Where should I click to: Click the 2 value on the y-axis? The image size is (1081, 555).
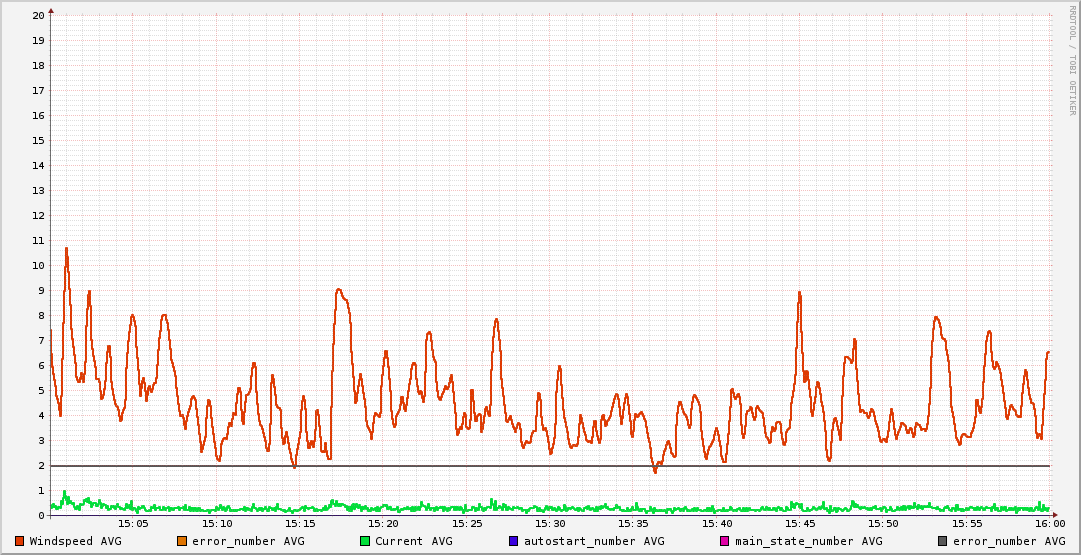coord(41,466)
